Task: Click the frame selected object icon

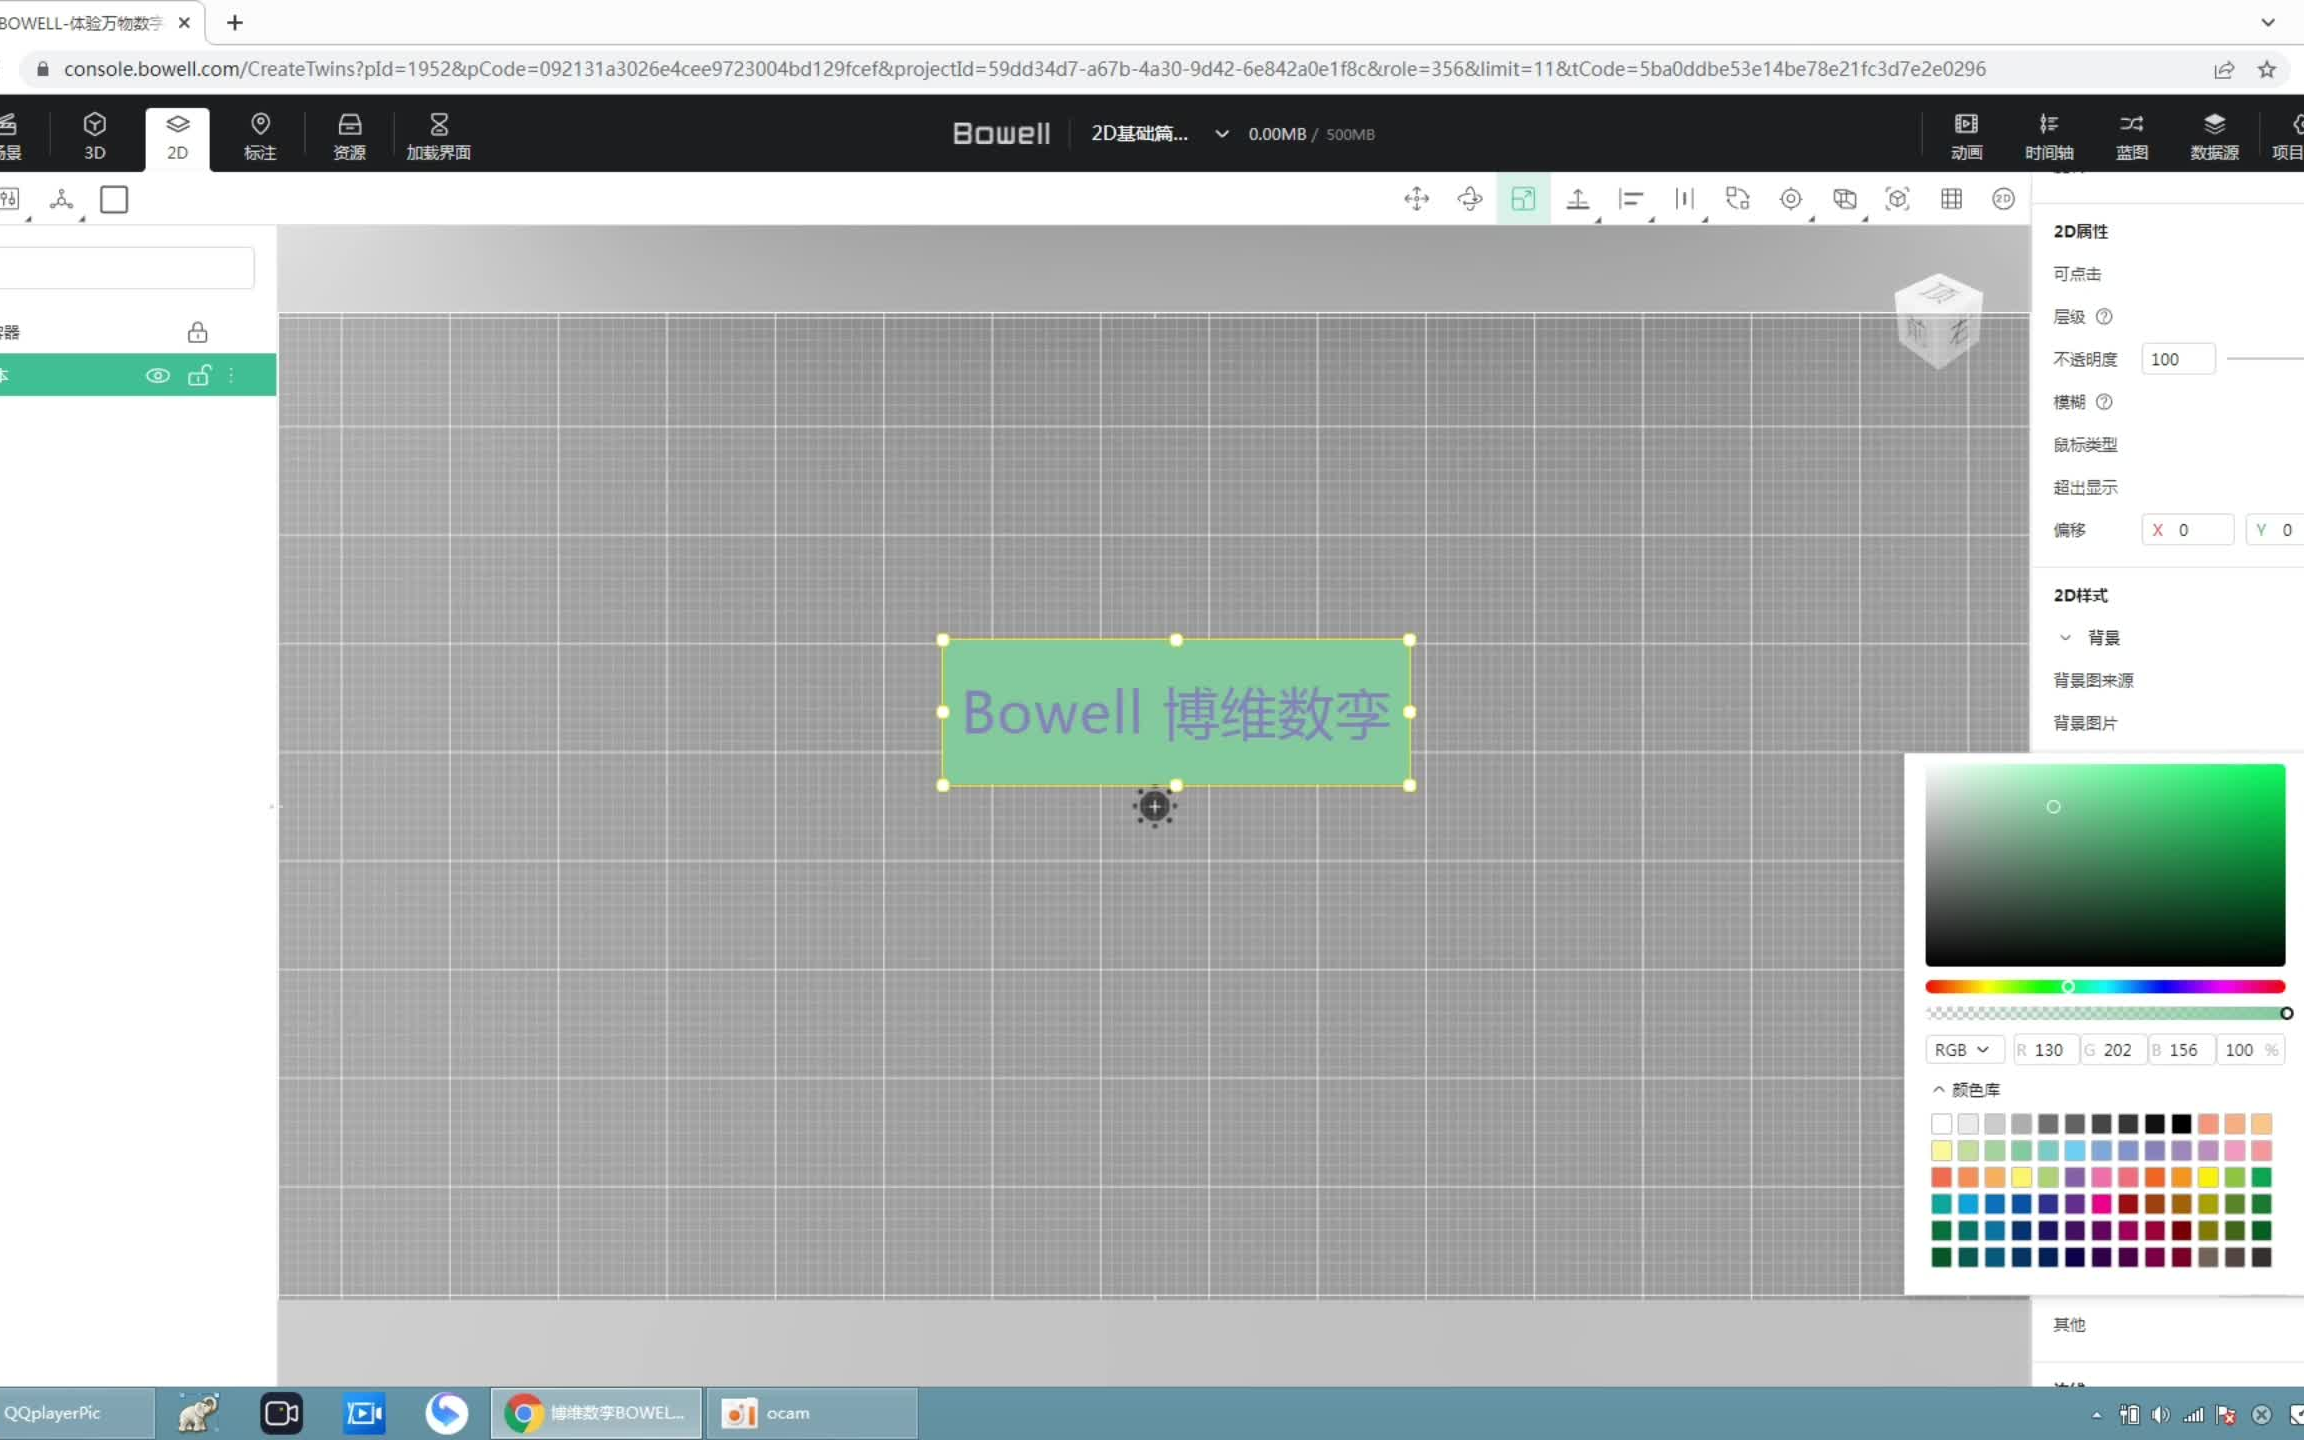Action: pyautogui.click(x=1897, y=199)
